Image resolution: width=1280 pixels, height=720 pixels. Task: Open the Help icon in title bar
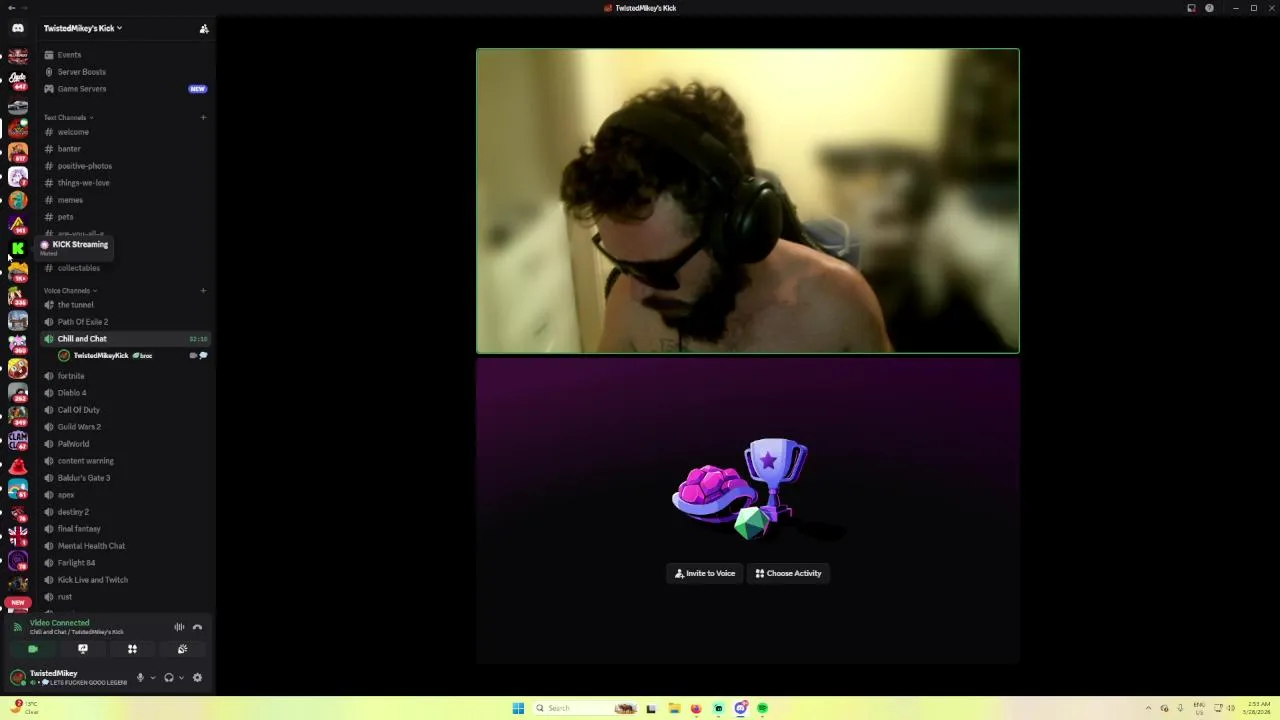1209,8
